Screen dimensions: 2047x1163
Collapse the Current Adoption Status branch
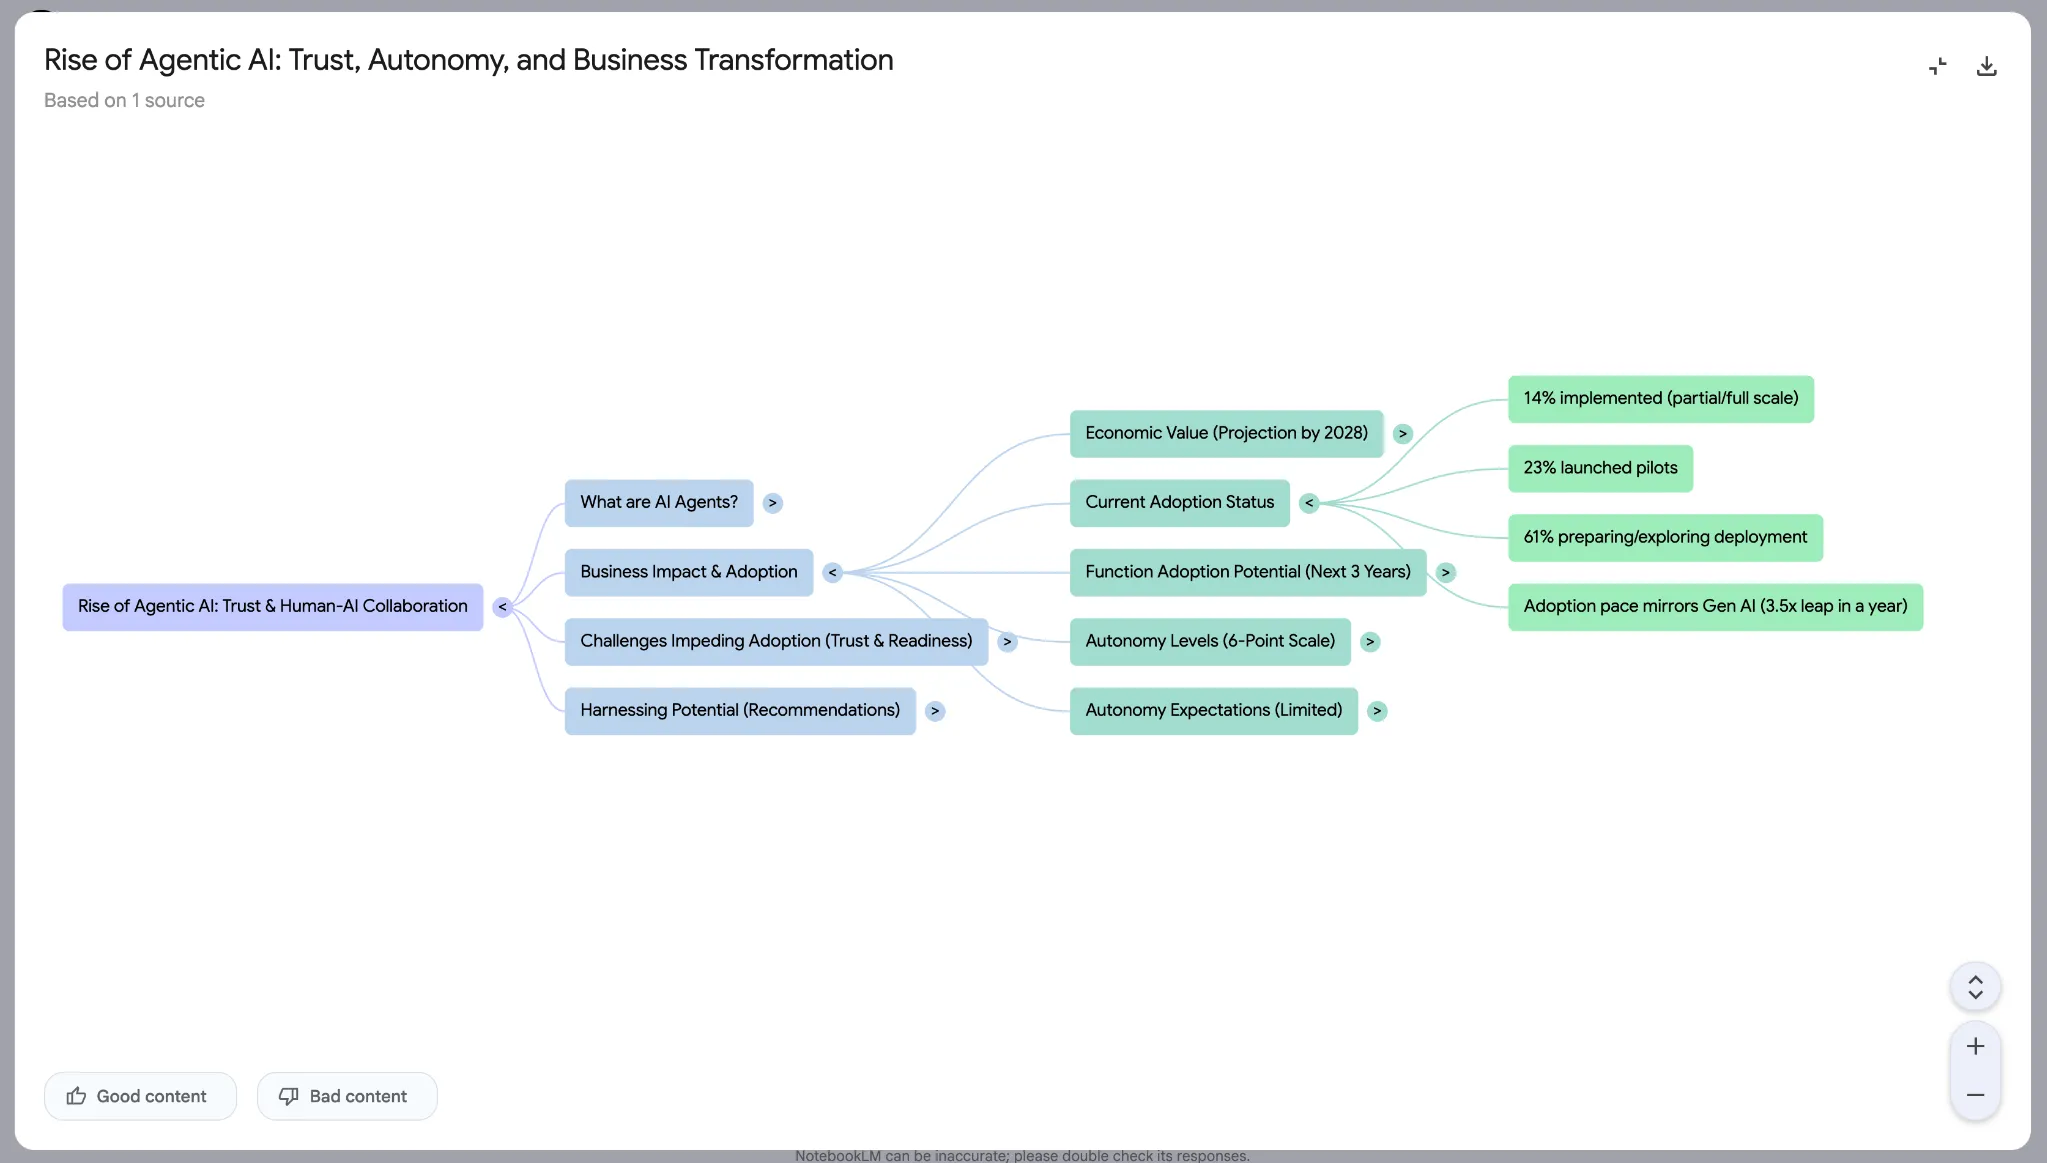tap(1309, 503)
